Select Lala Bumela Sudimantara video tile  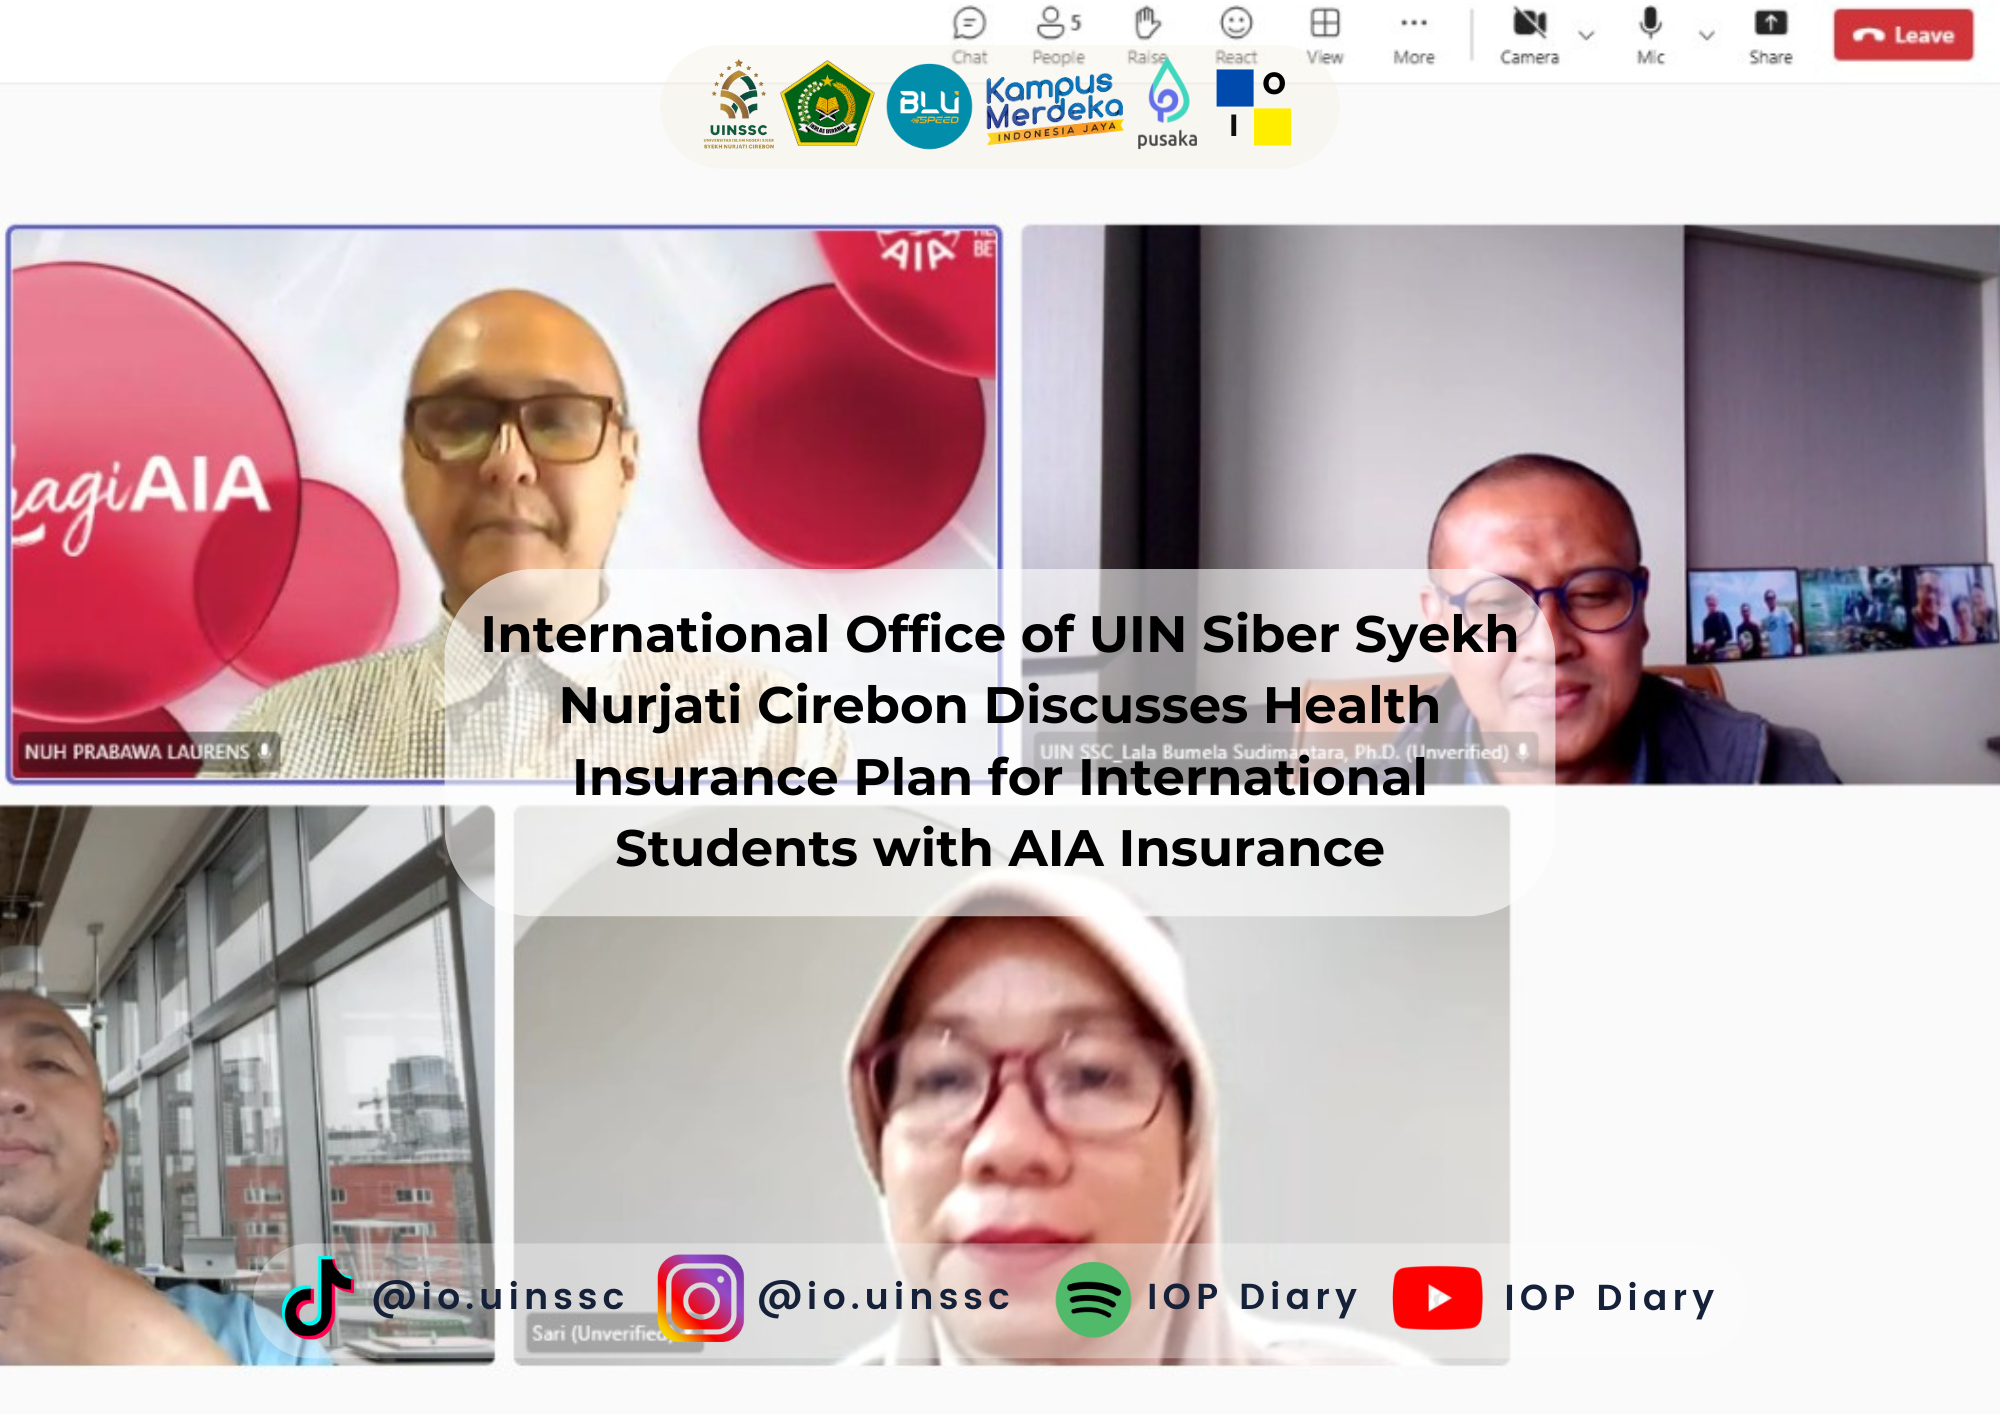(1511, 504)
